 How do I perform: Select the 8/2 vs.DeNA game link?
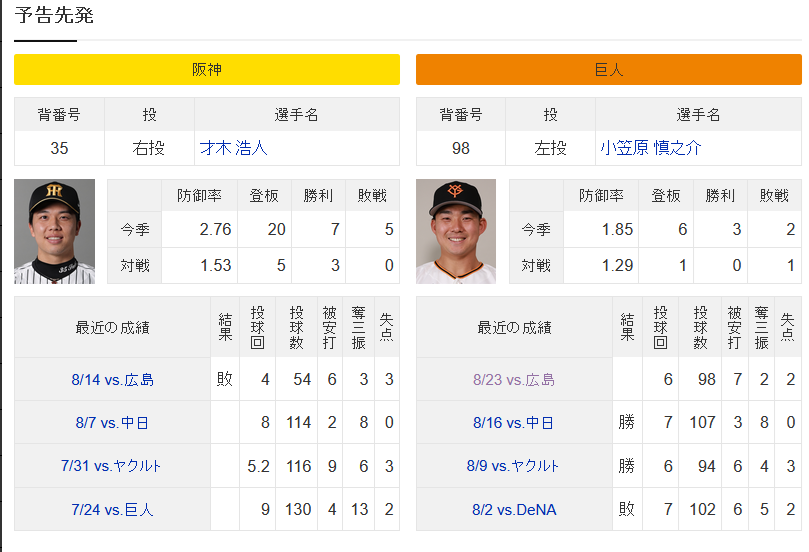[514, 510]
